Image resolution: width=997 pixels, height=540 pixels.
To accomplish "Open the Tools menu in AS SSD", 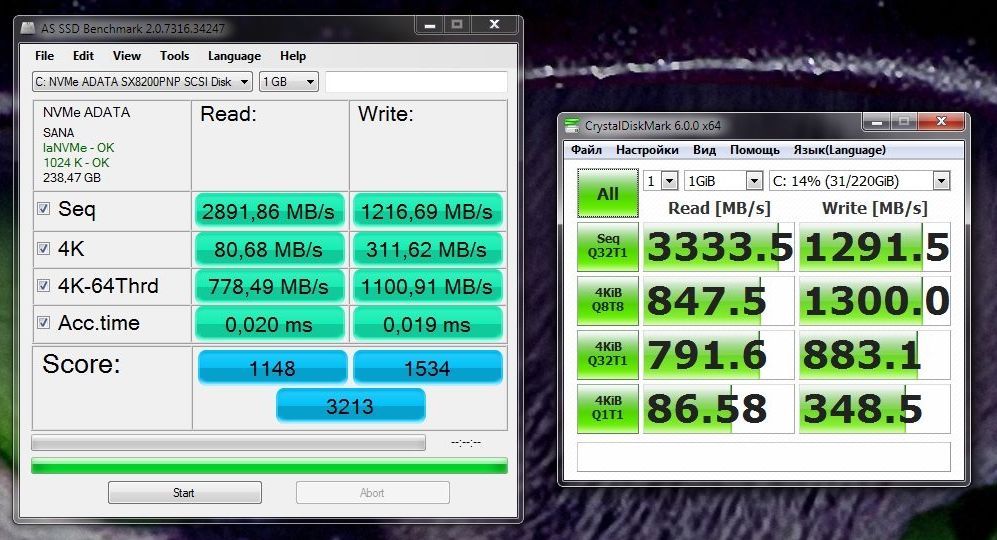I will tap(174, 56).
